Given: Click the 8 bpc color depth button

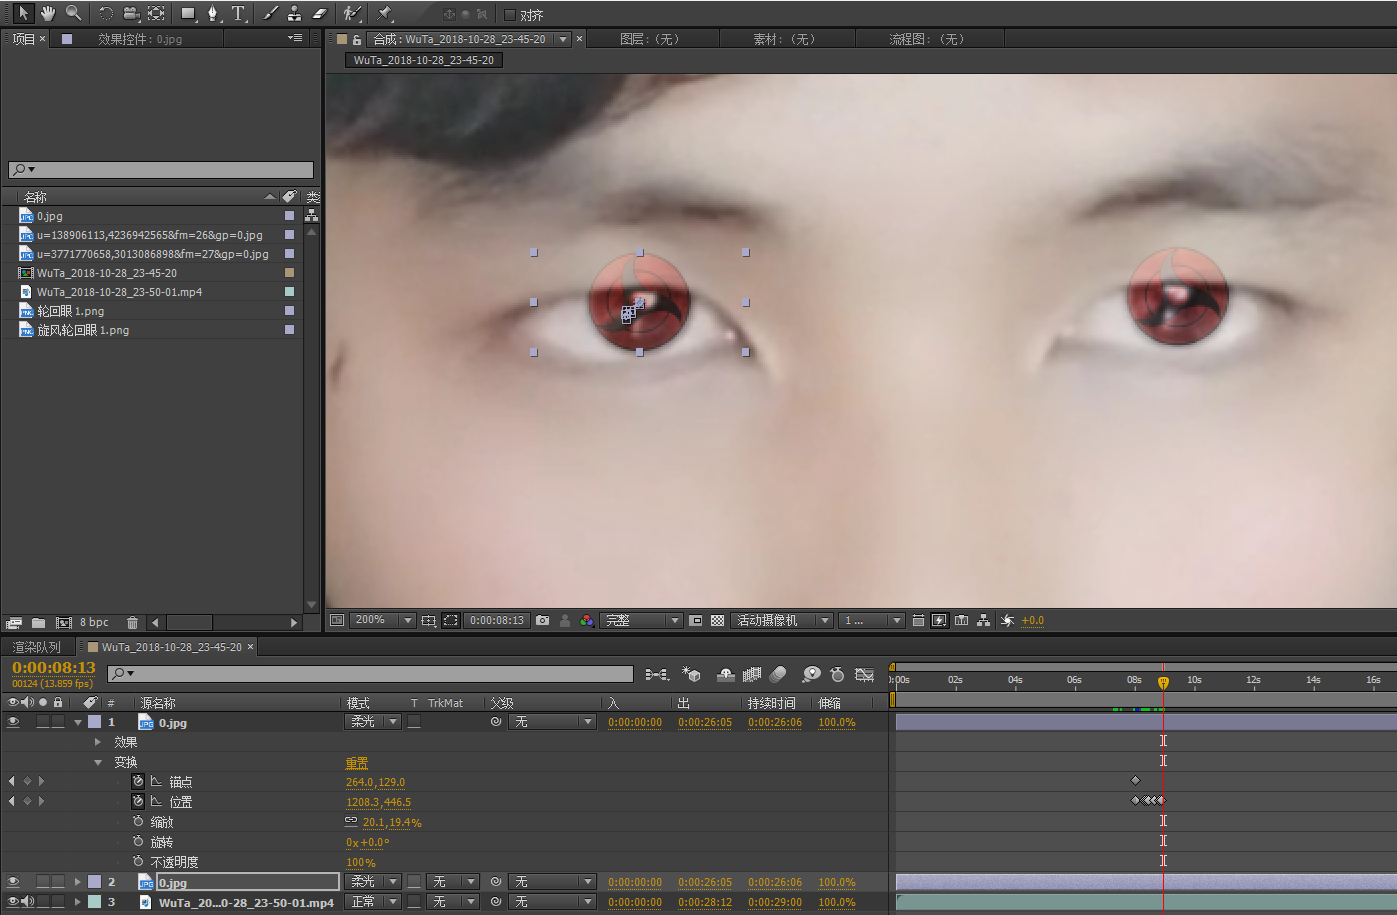Looking at the screenshot, I should (x=94, y=622).
